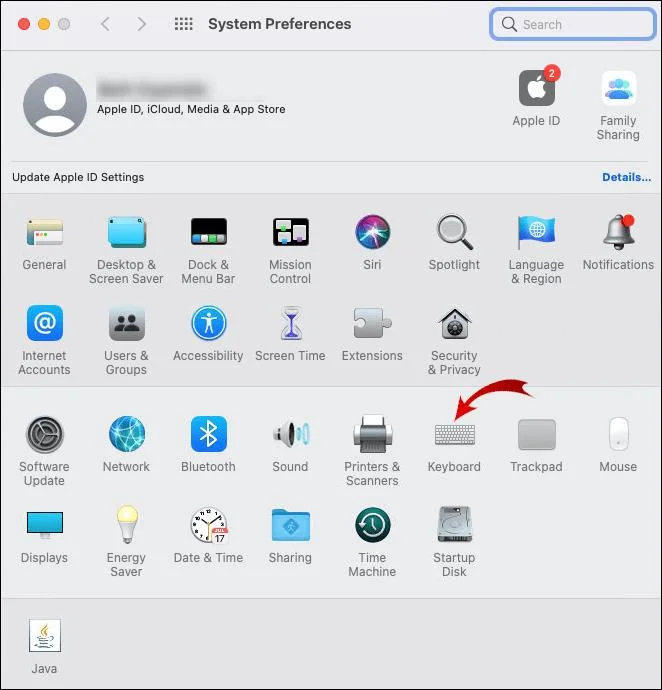Open Language & Region settings
This screenshot has height=690, width=662.
click(x=536, y=232)
